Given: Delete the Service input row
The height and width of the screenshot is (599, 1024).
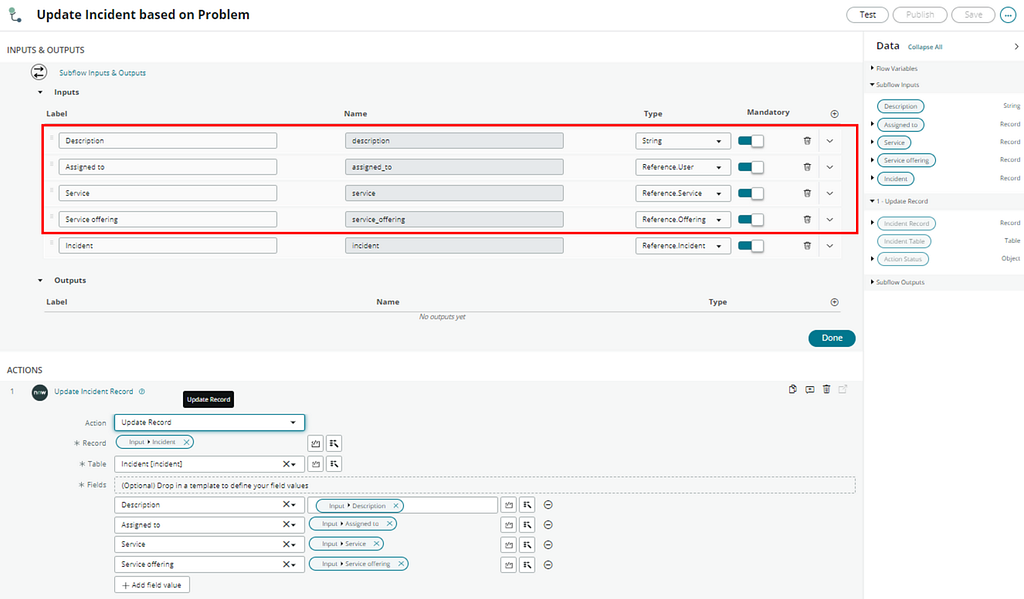Looking at the screenshot, I should pyautogui.click(x=807, y=193).
